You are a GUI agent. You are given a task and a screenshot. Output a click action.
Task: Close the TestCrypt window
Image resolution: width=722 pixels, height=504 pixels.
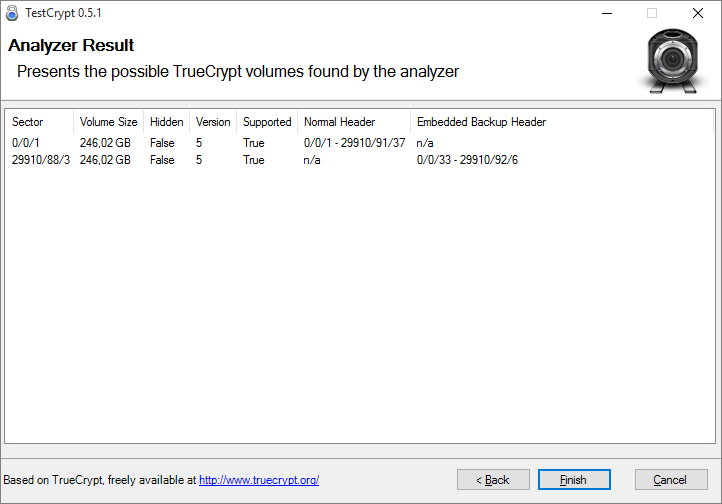click(698, 13)
